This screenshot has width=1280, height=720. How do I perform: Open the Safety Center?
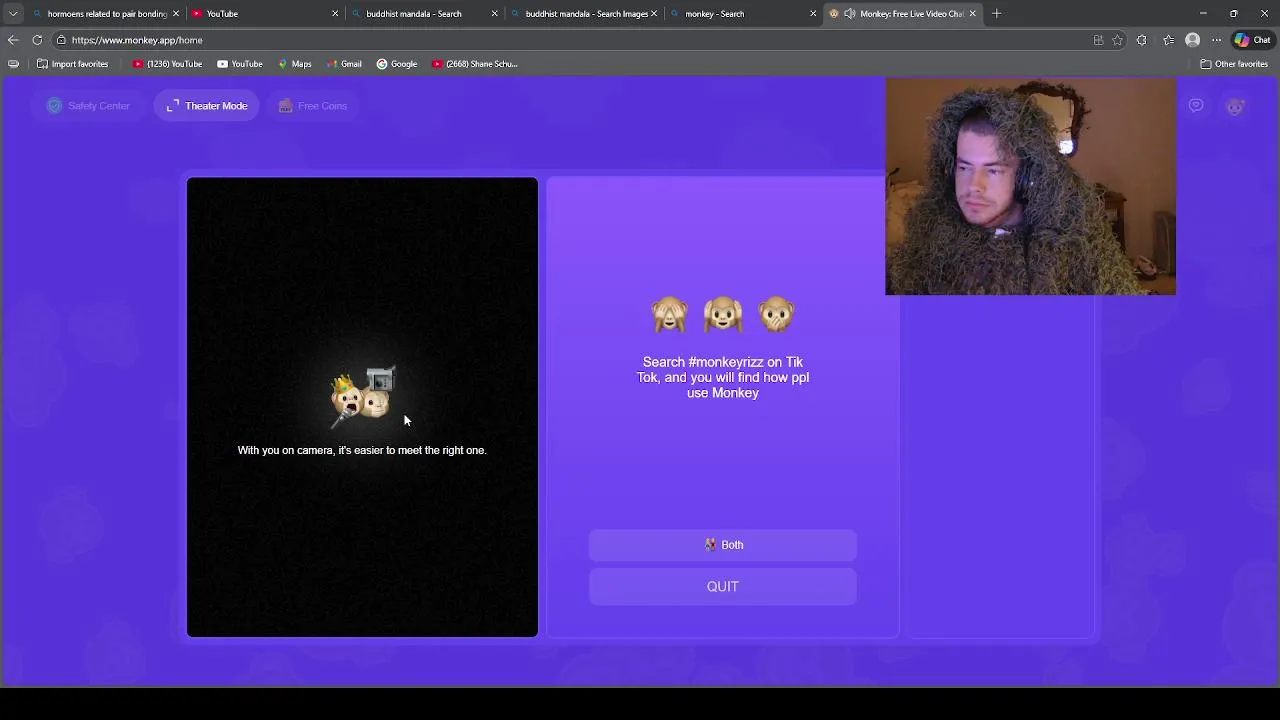click(x=88, y=106)
